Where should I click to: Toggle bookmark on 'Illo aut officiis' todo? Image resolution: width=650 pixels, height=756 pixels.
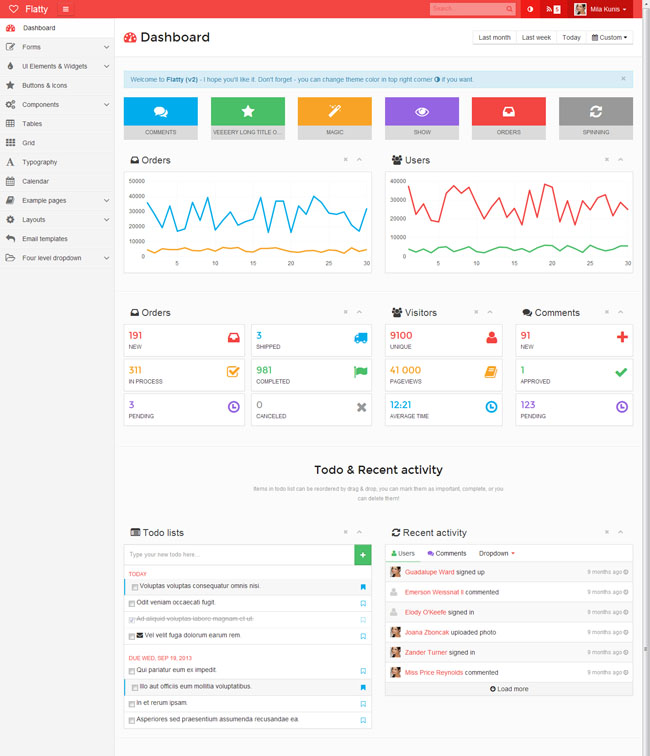(x=363, y=687)
